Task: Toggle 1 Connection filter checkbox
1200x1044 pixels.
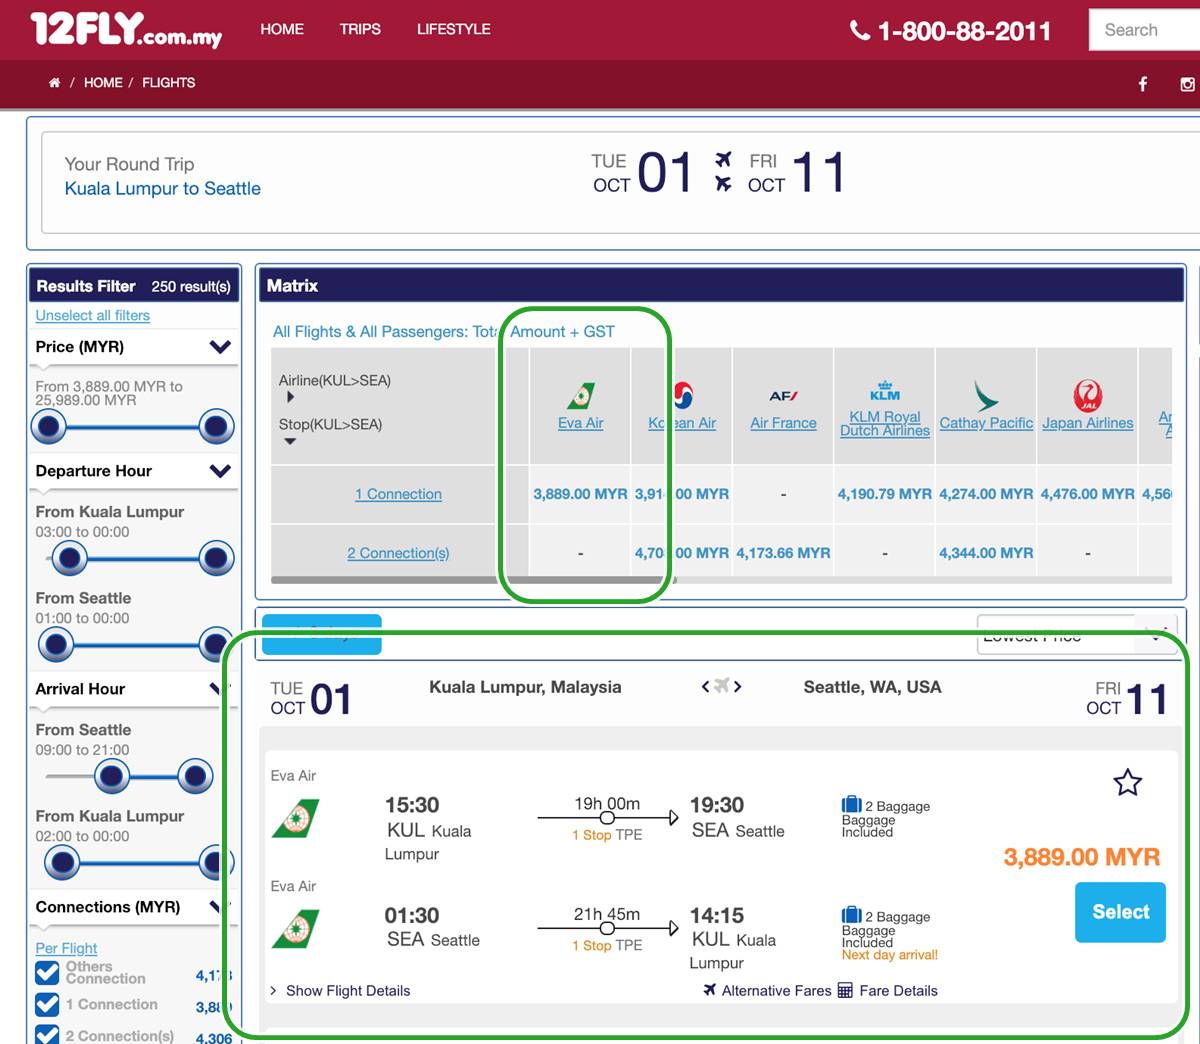Action: [47, 1004]
